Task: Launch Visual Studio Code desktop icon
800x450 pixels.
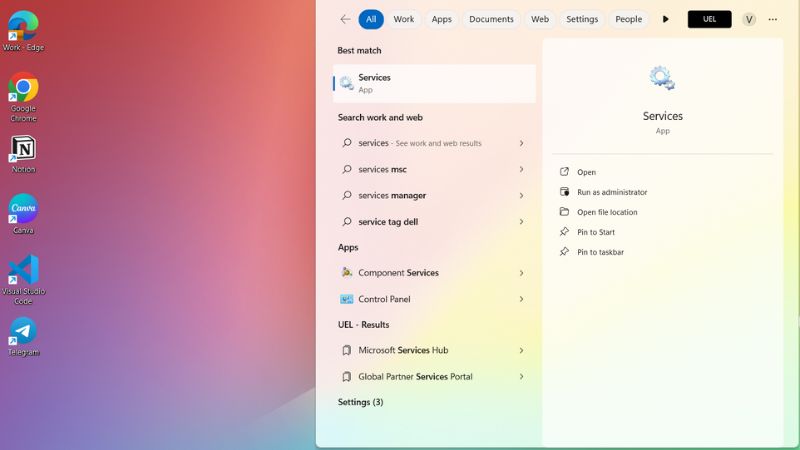Action: pyautogui.click(x=23, y=272)
